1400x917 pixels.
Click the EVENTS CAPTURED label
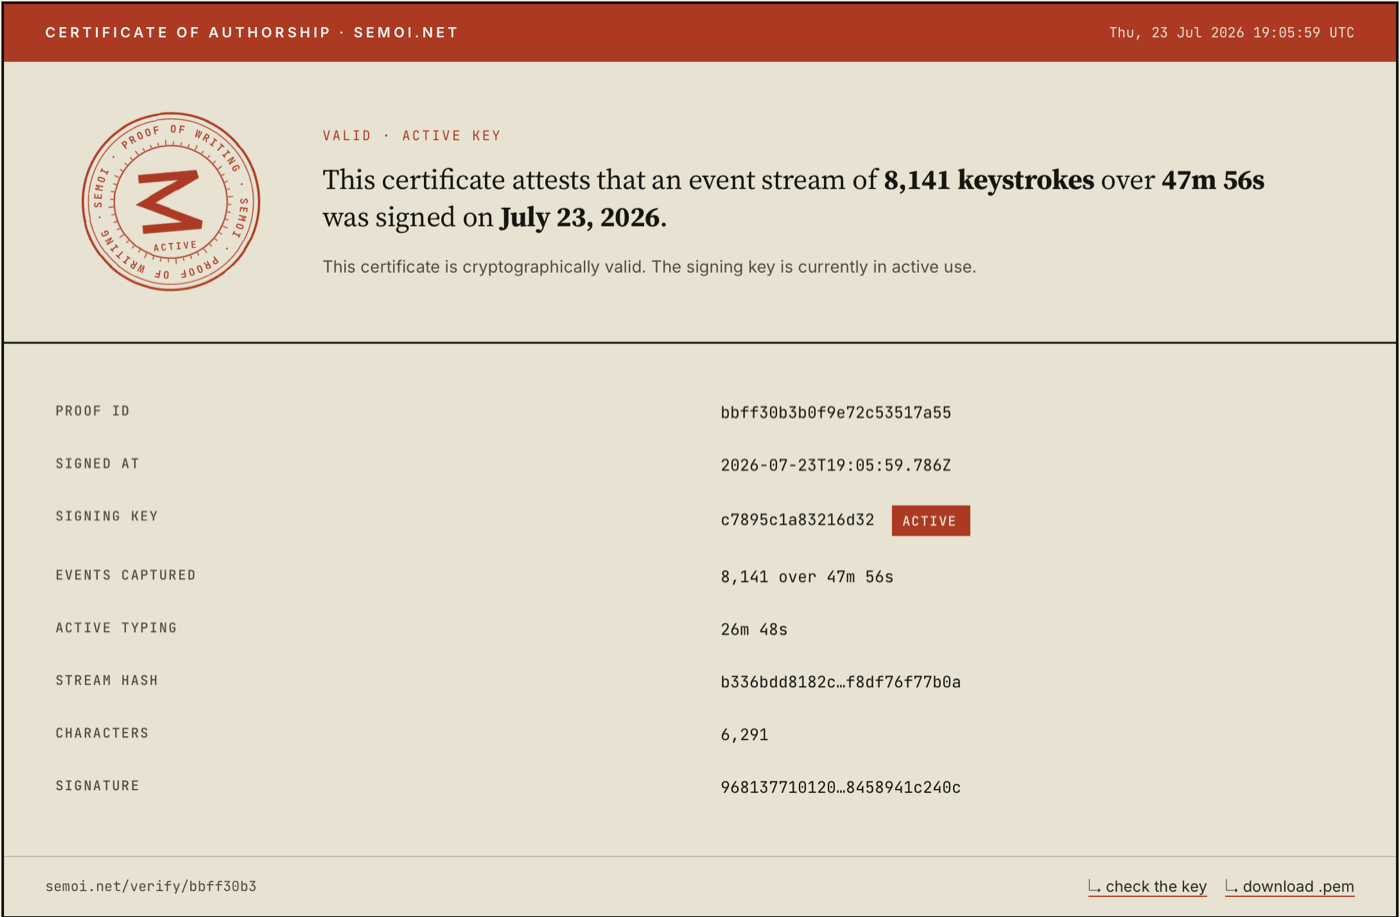[x=126, y=575]
